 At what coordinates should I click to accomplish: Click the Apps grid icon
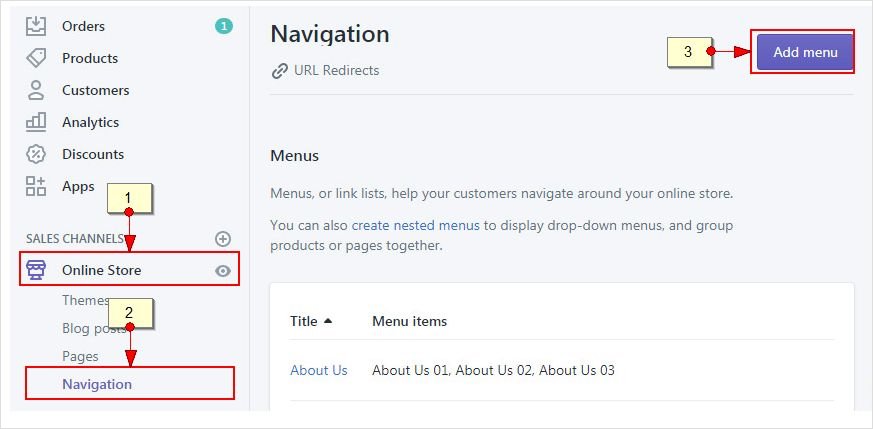(36, 186)
